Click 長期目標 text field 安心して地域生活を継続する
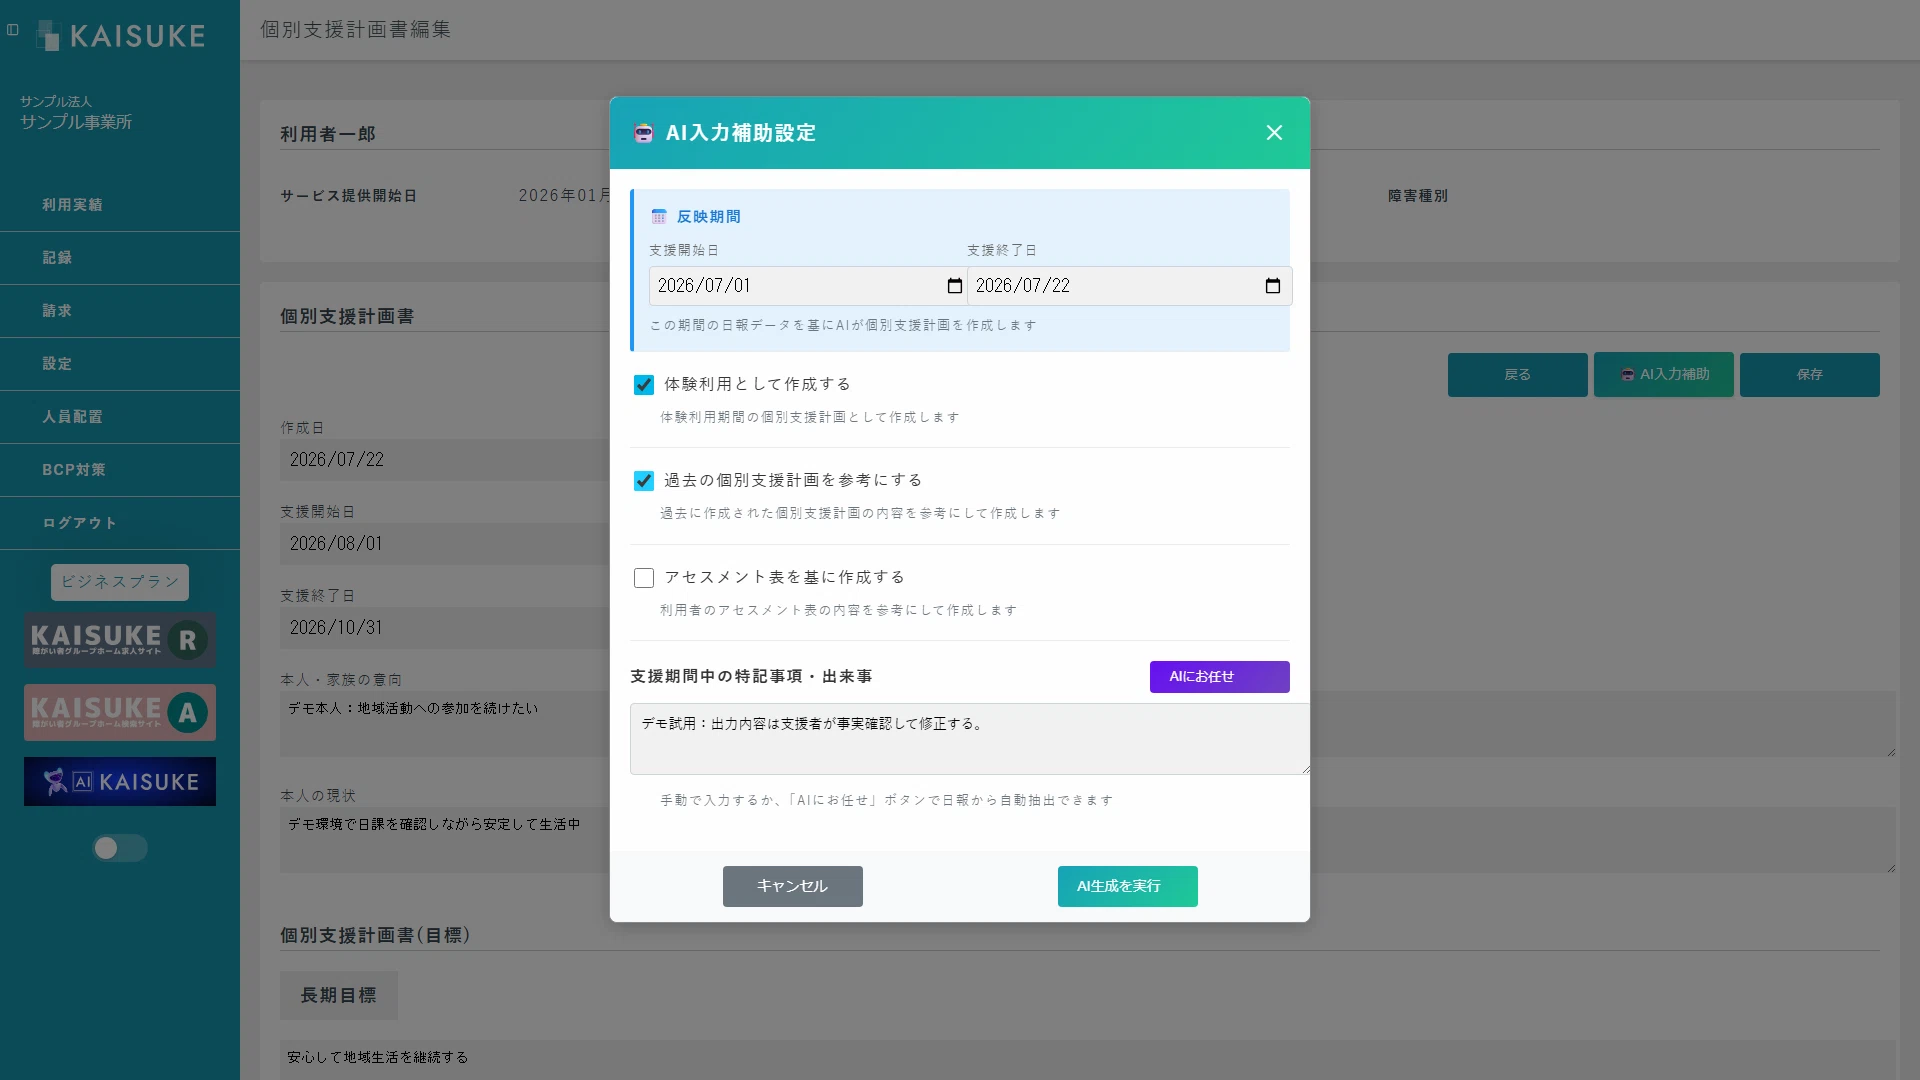Viewport: 1920px width, 1080px height. (1087, 1058)
